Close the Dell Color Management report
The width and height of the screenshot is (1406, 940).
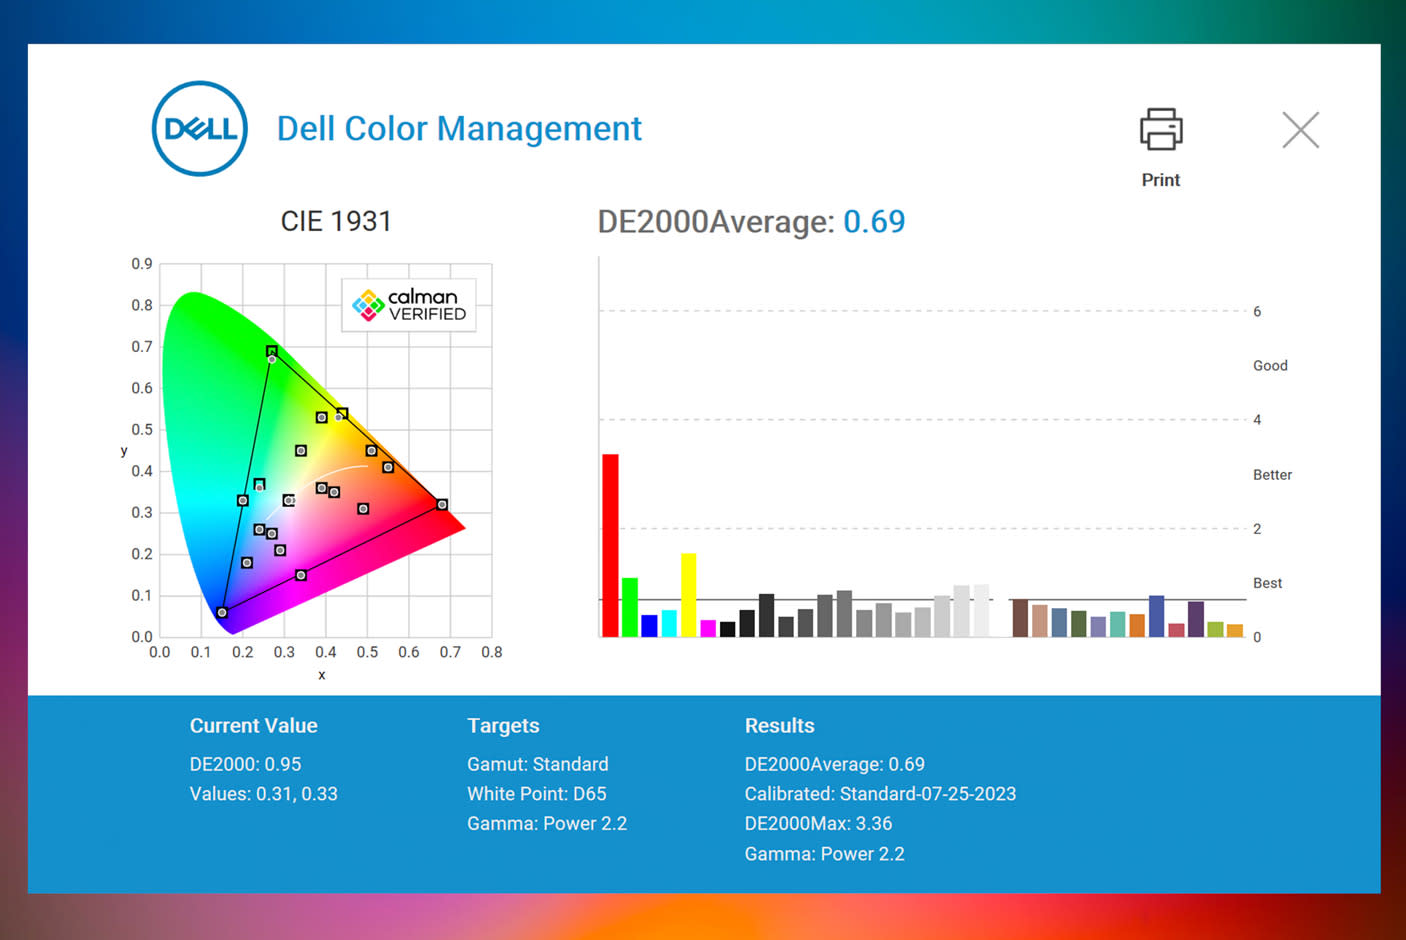pyautogui.click(x=1300, y=130)
